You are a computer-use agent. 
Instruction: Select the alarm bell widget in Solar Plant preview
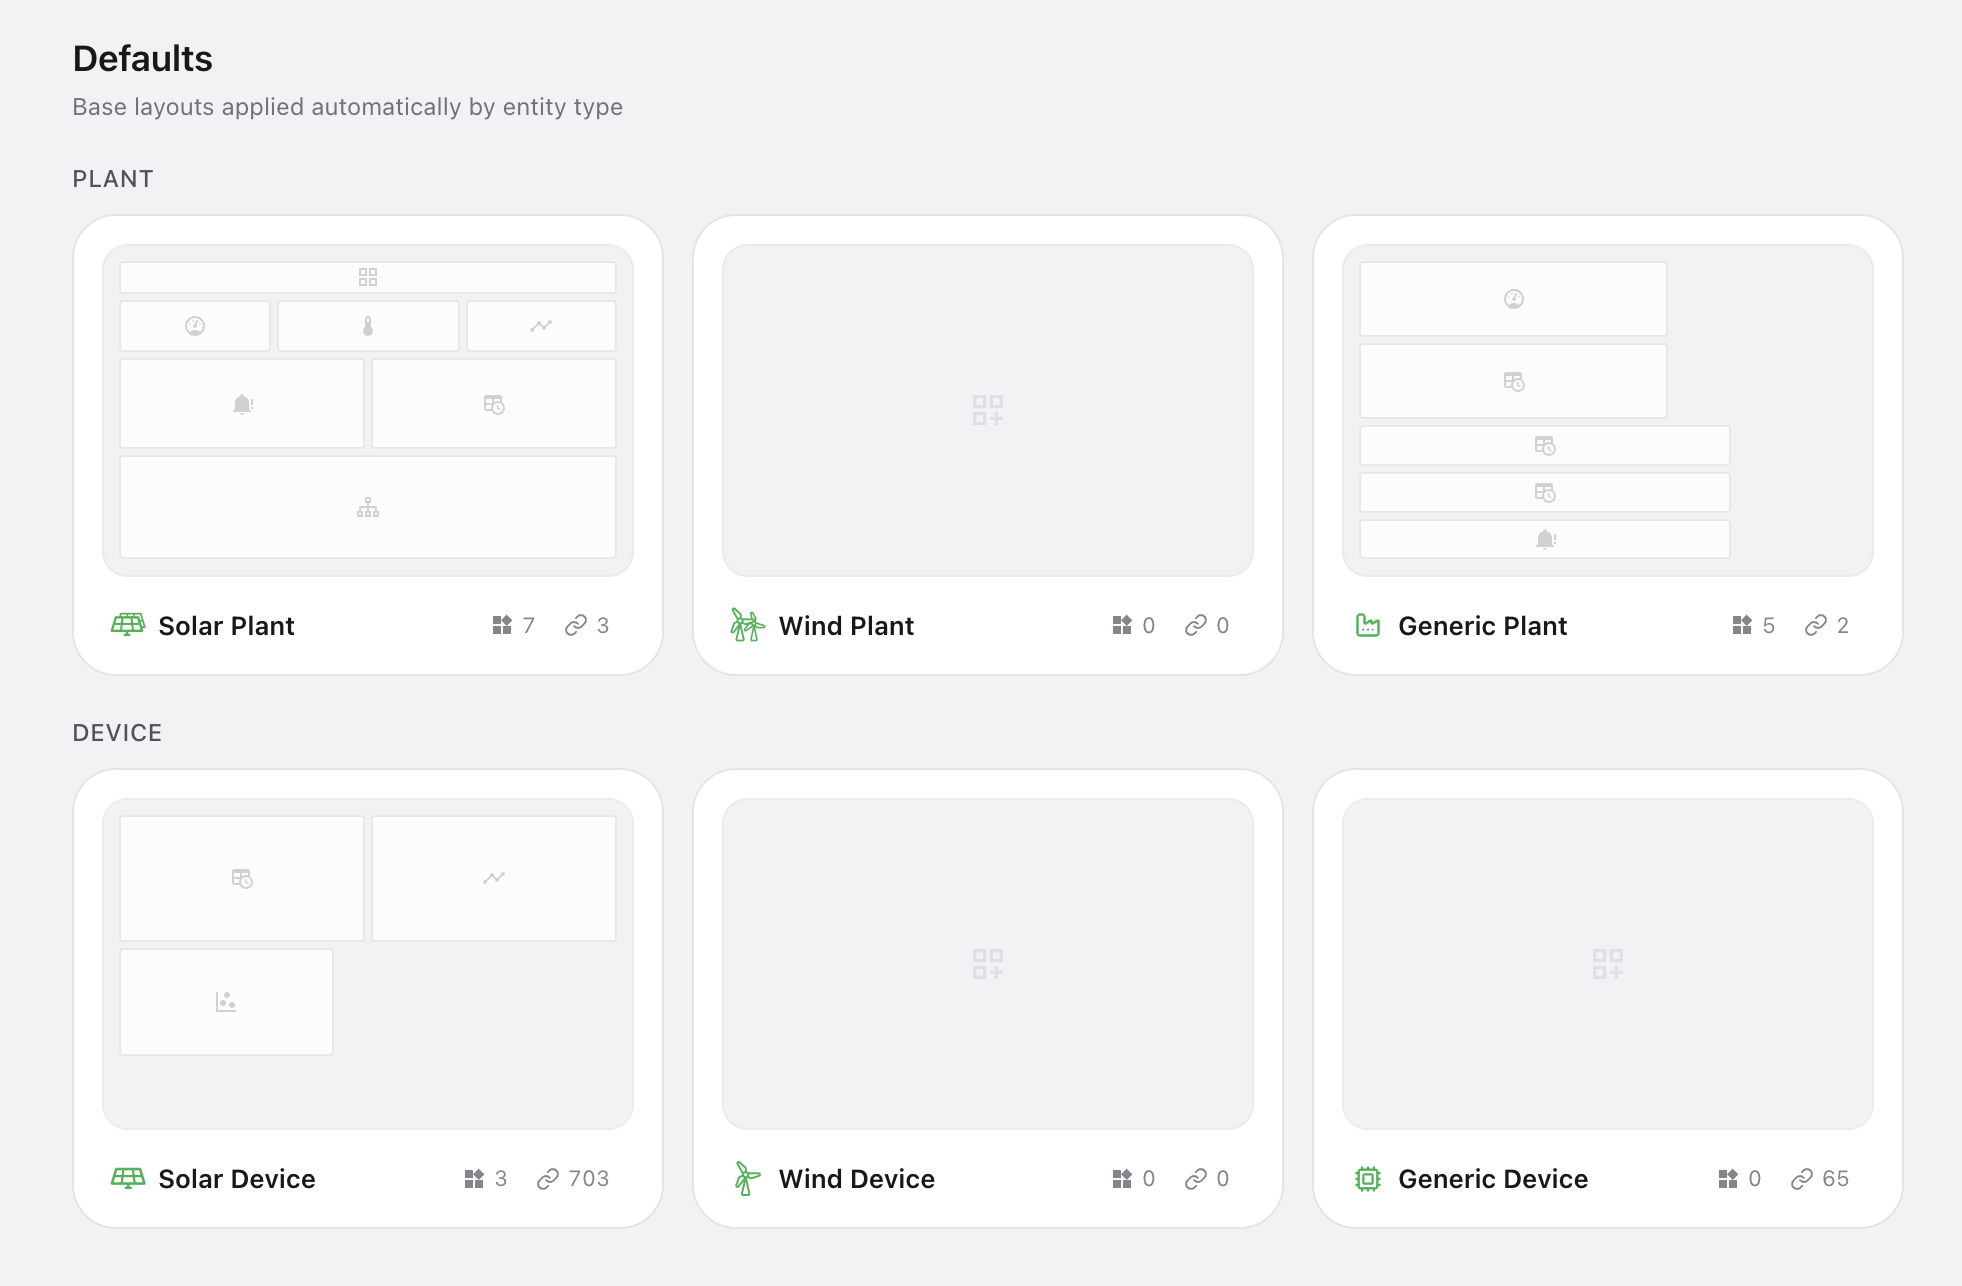pyautogui.click(x=242, y=404)
